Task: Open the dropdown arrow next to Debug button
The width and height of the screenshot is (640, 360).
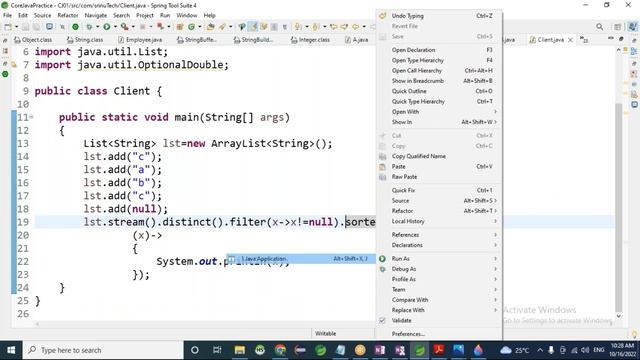Action: (97, 27)
